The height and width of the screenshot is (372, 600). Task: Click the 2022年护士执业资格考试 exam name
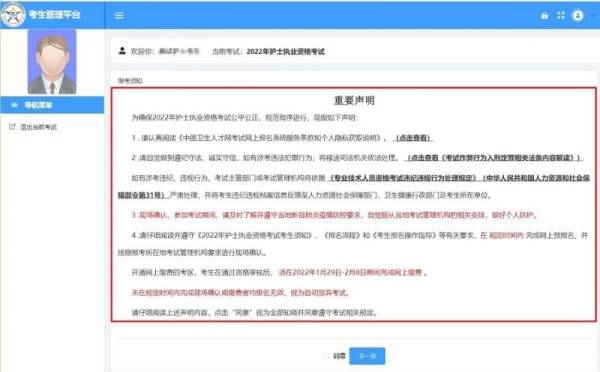coord(285,52)
